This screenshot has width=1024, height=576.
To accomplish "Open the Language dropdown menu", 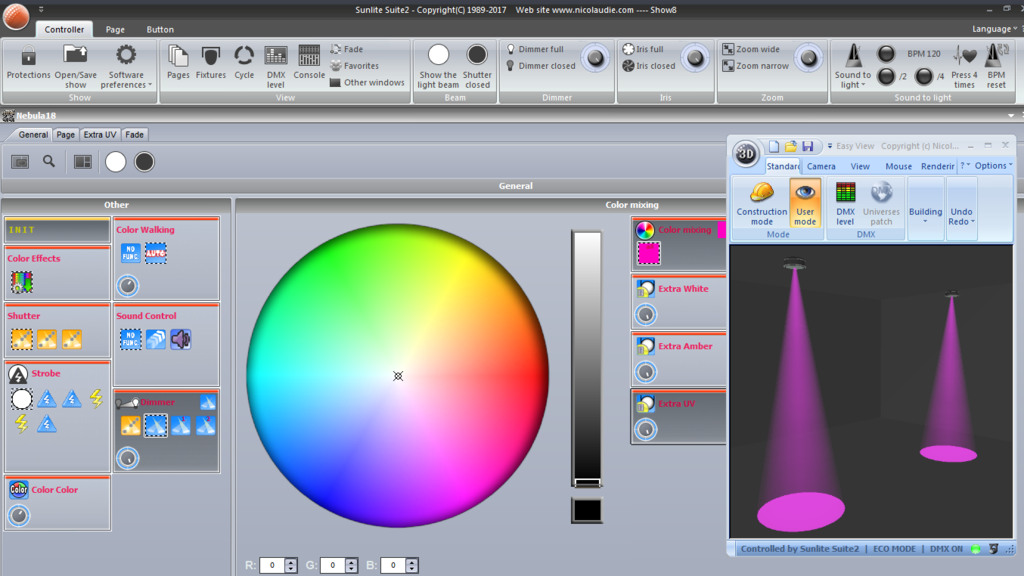I will (994, 29).
